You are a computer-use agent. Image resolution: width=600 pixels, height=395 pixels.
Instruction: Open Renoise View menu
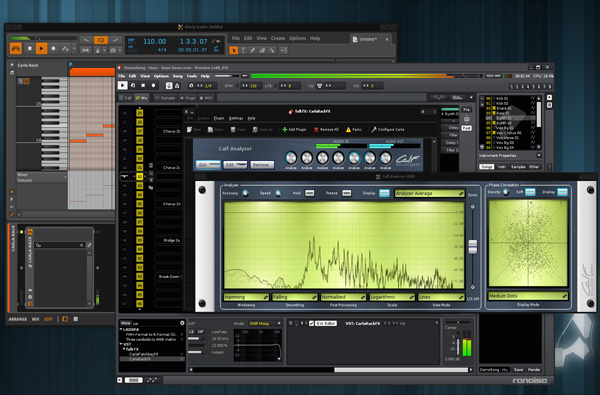pos(145,76)
